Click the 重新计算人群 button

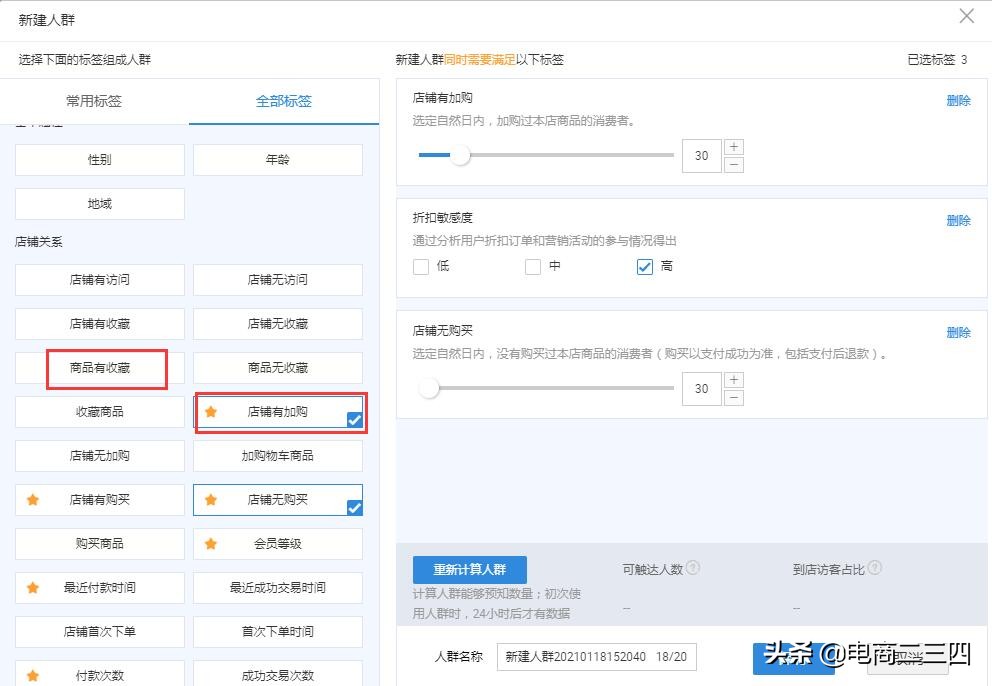click(x=470, y=569)
